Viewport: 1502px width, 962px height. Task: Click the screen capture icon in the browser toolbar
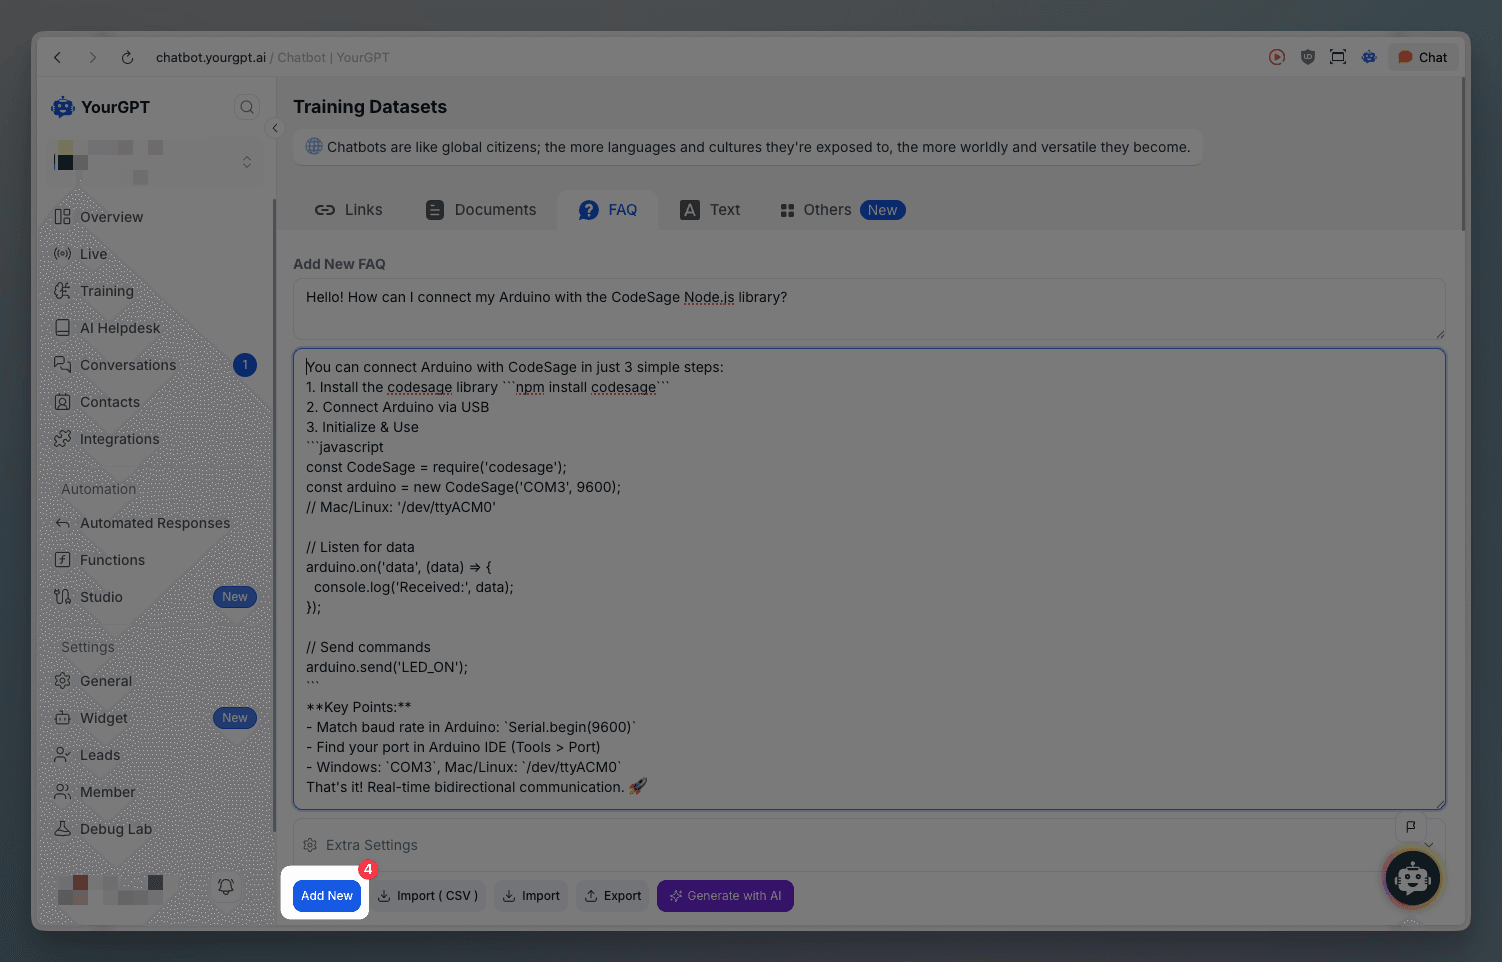click(1337, 57)
